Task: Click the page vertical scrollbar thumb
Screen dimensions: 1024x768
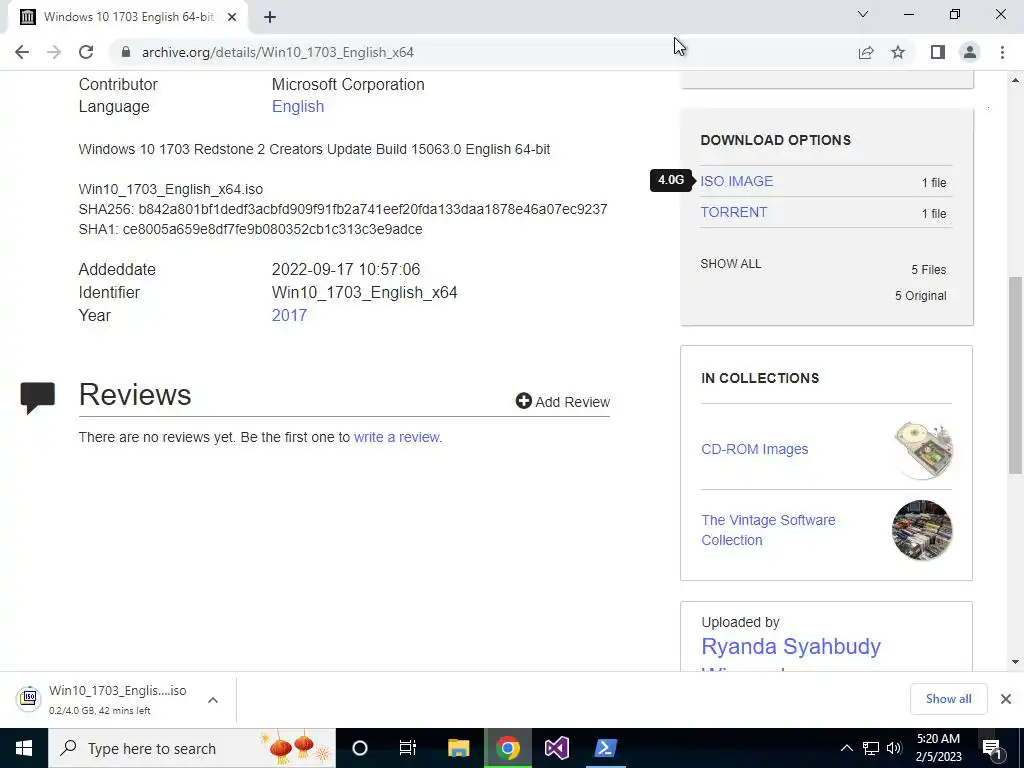Action: click(x=1015, y=376)
